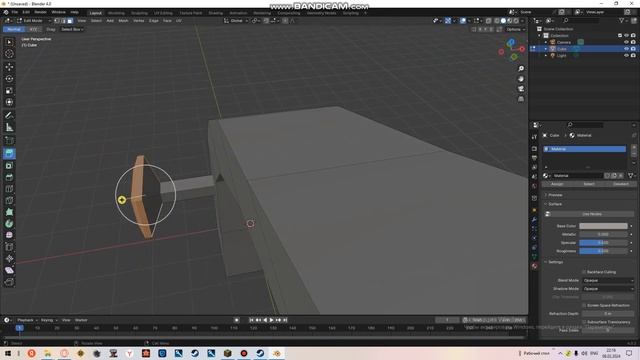The image size is (640, 360).
Task: Open the Shadow Mode dropdown
Action: [608, 289]
